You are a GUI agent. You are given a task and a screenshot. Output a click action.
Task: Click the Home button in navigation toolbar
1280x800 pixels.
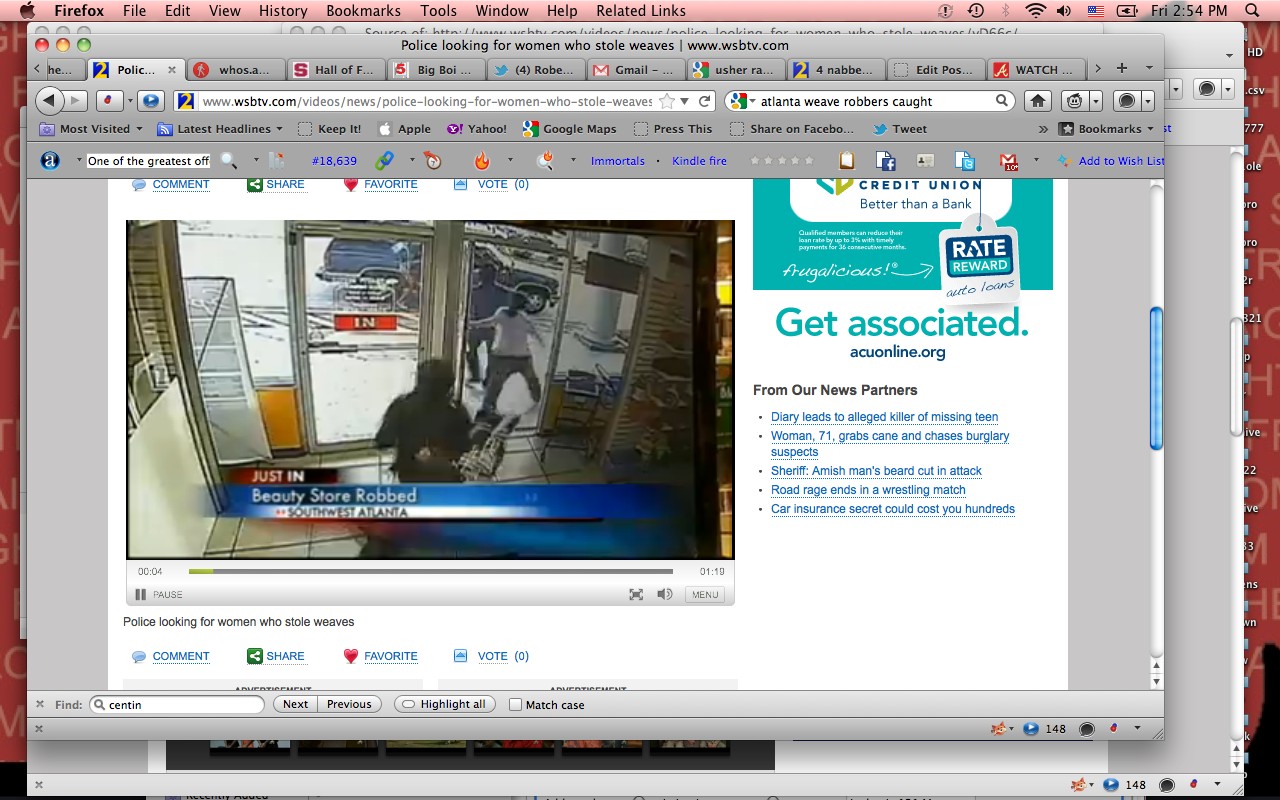point(1038,101)
